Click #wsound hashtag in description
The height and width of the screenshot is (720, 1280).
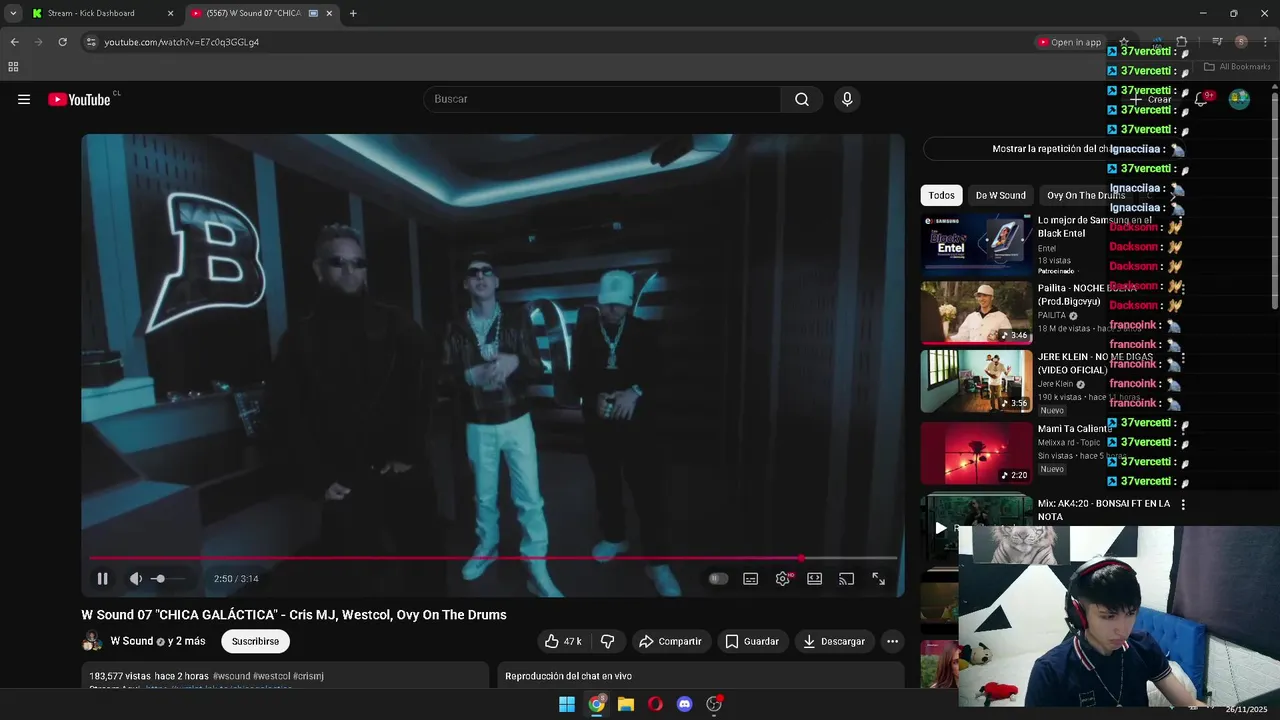tap(231, 676)
